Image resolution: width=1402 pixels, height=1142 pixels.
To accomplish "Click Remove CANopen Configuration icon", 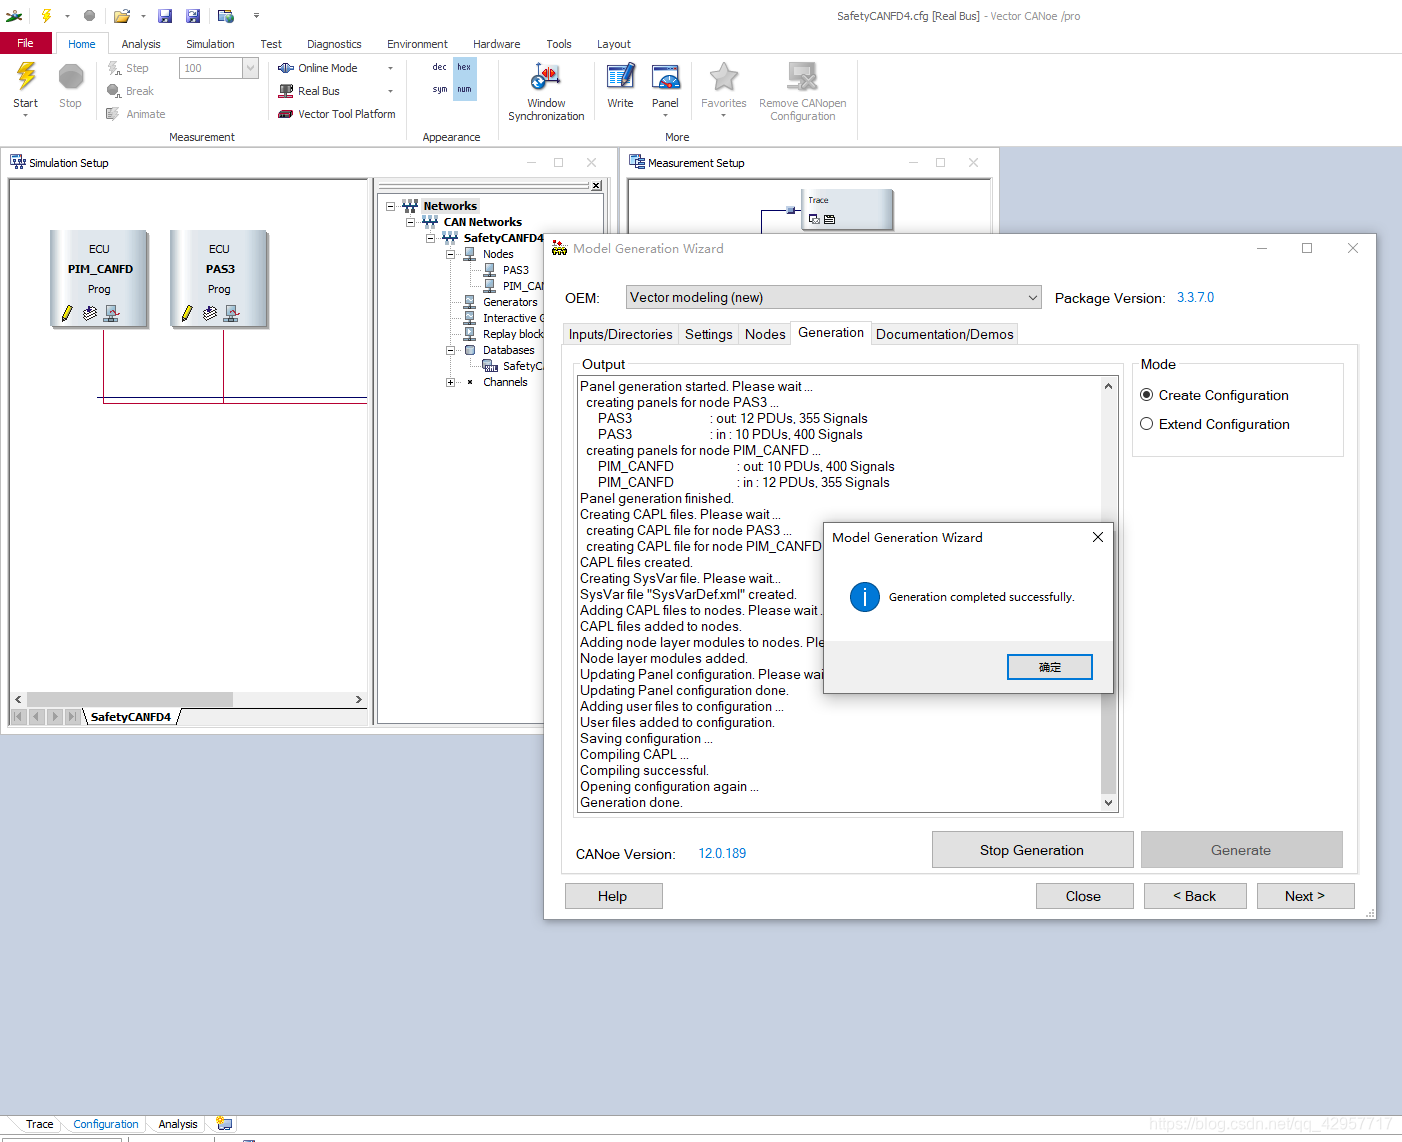I will coord(802,77).
